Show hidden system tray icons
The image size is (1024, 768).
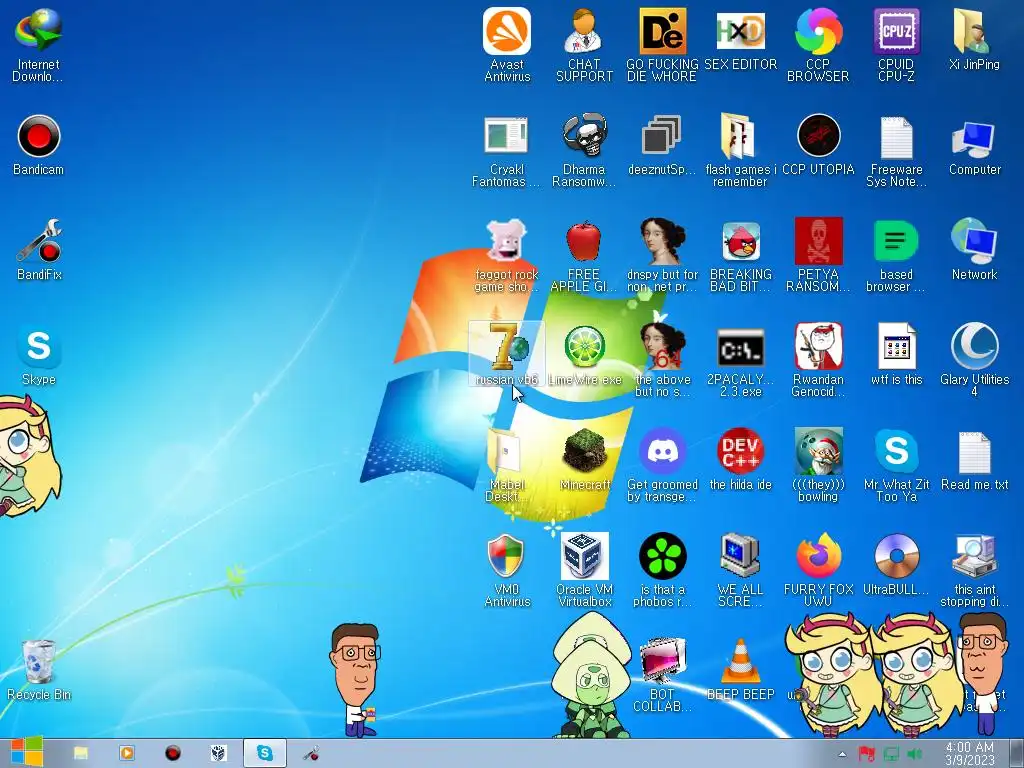pyautogui.click(x=842, y=755)
